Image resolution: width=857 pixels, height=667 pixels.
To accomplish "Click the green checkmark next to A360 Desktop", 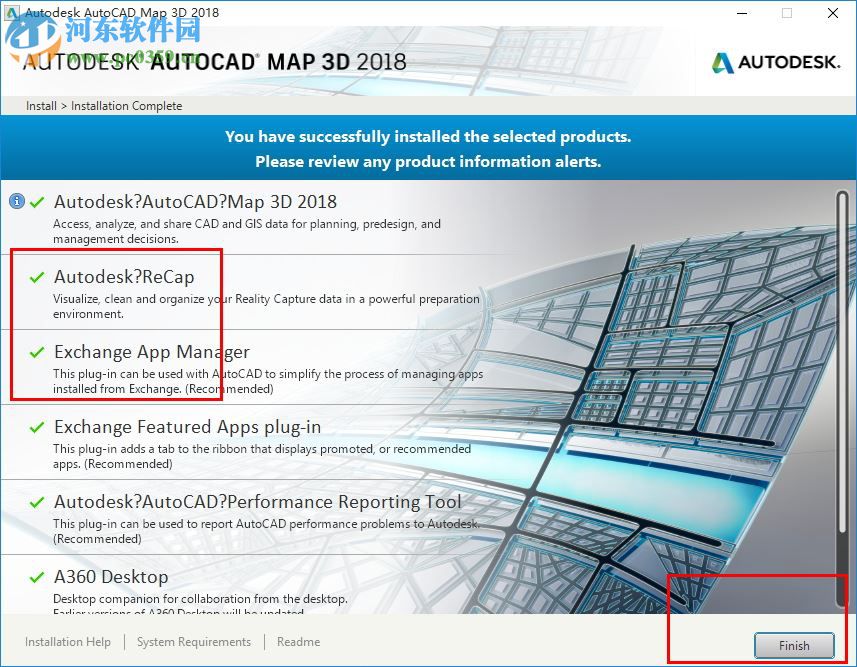I will click(x=39, y=577).
